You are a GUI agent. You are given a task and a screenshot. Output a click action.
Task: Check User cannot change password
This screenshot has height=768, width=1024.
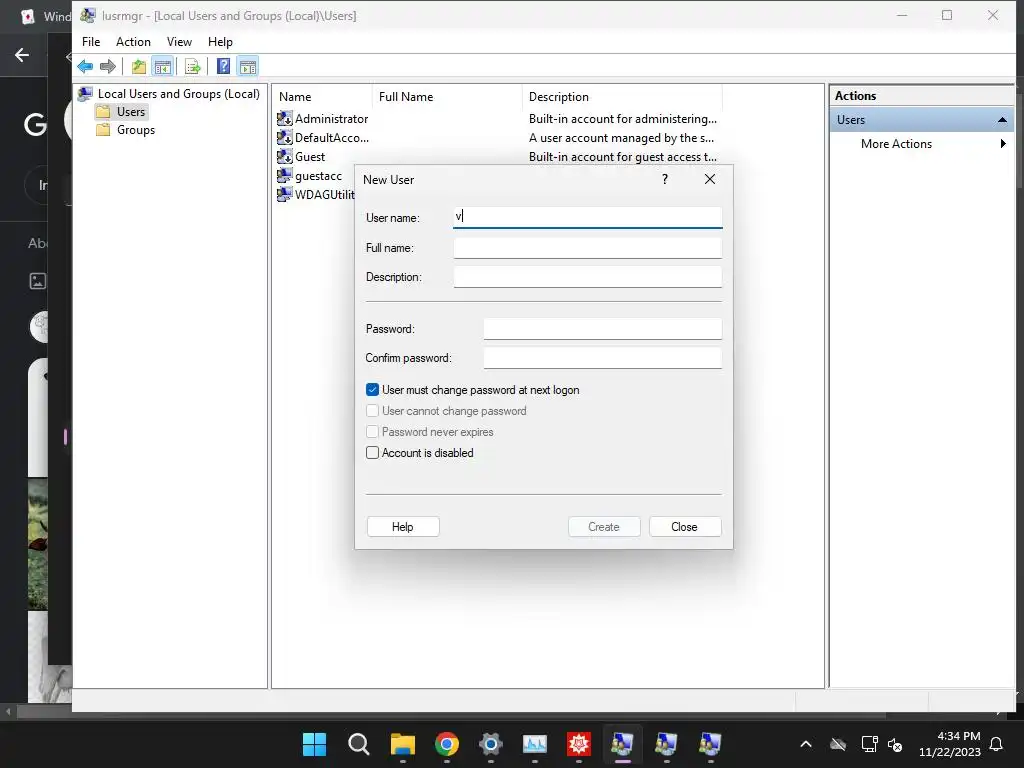coord(372,411)
